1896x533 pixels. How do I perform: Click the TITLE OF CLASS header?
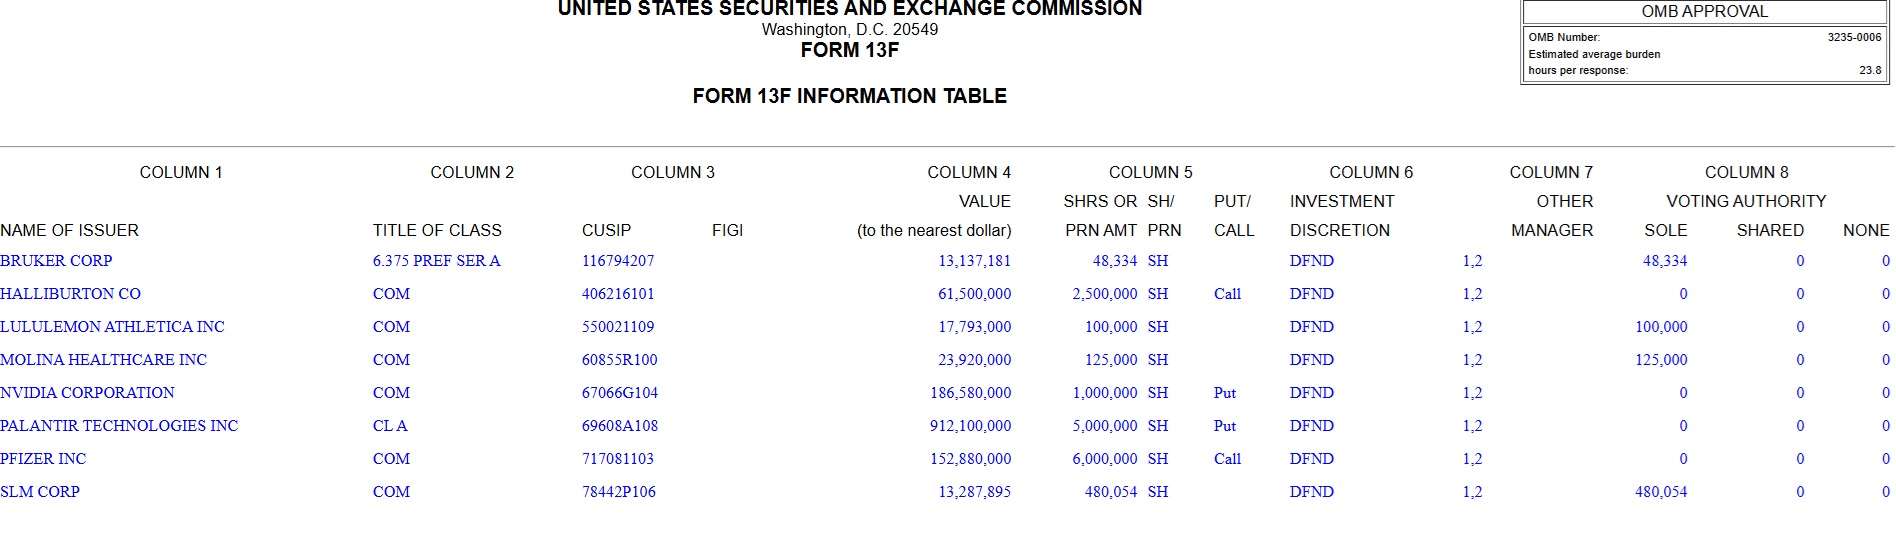pos(437,230)
